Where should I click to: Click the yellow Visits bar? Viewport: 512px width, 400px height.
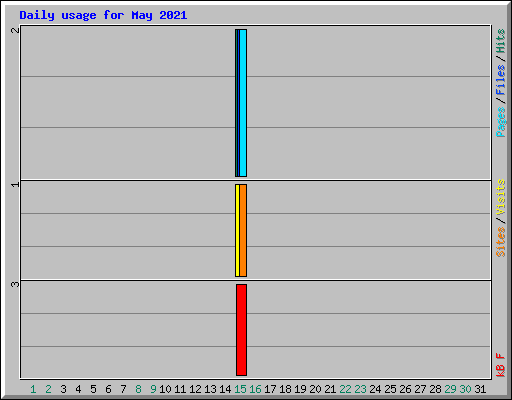click(237, 230)
